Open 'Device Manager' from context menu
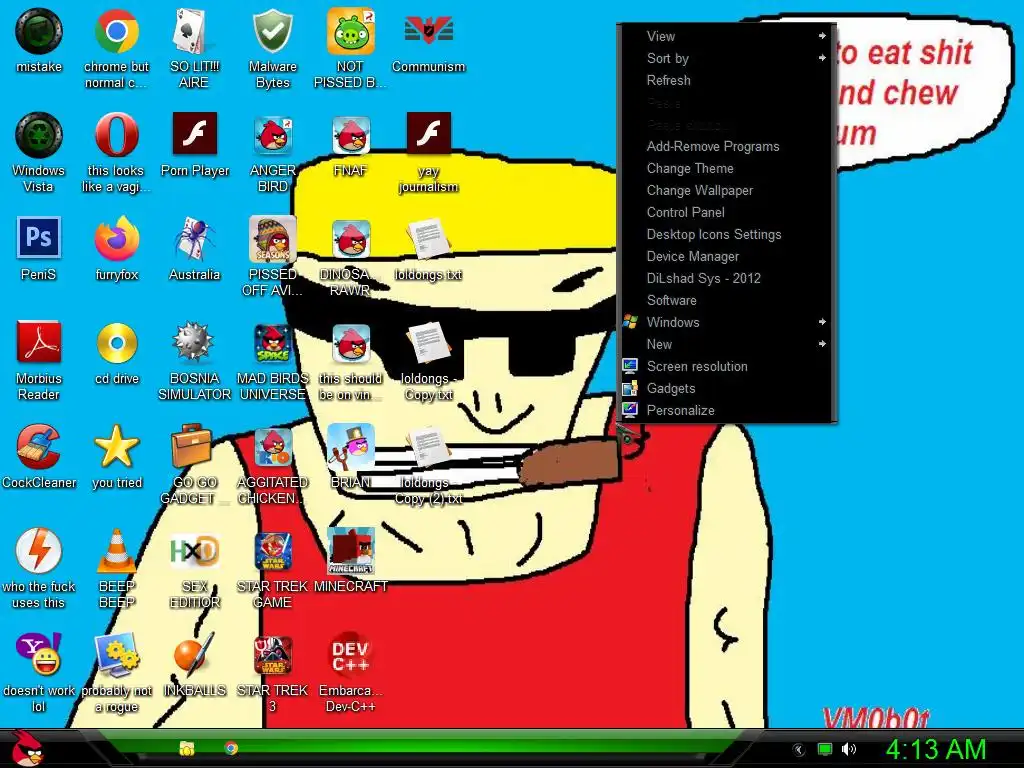Viewport: 1024px width, 768px height. pyautogui.click(x=726, y=257)
